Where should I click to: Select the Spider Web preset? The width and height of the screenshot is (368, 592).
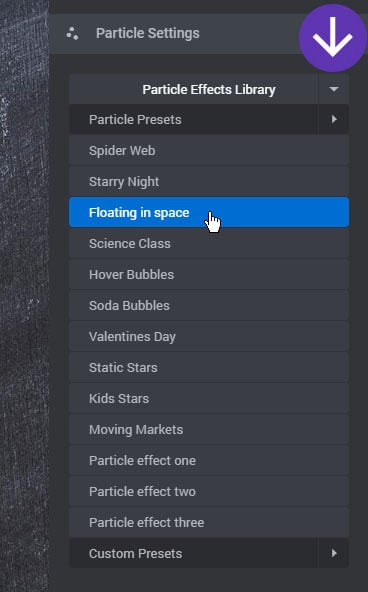tap(209, 151)
